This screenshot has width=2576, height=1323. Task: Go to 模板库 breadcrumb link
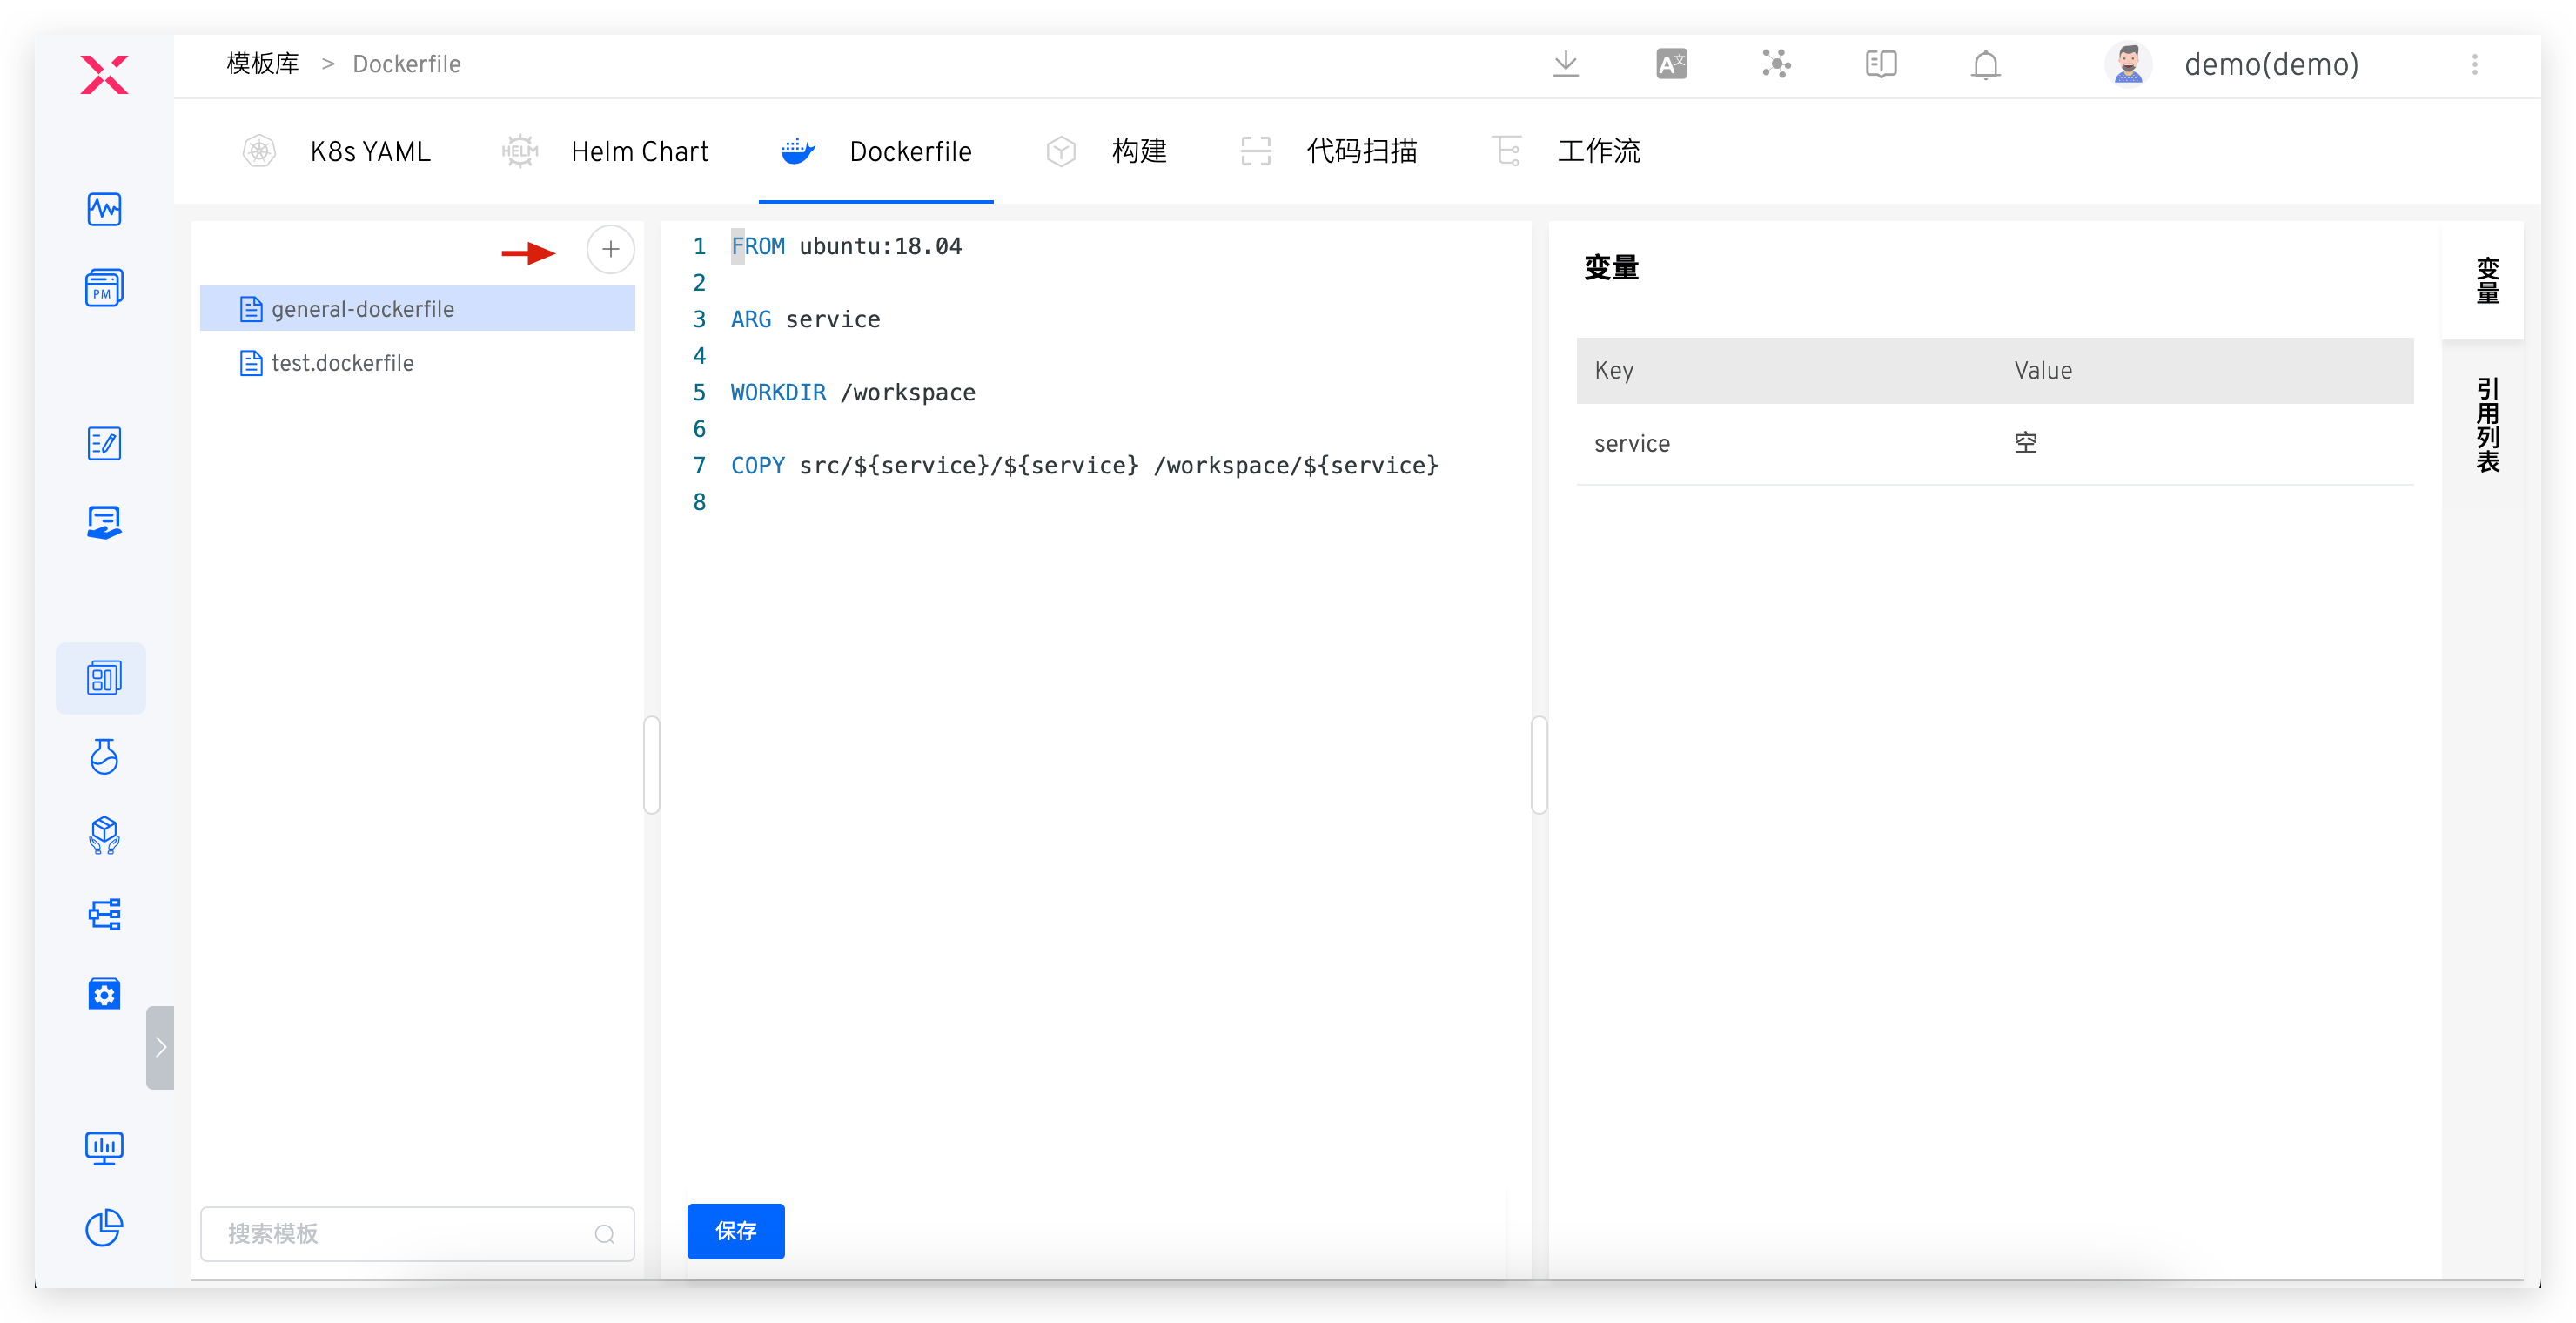[263, 65]
